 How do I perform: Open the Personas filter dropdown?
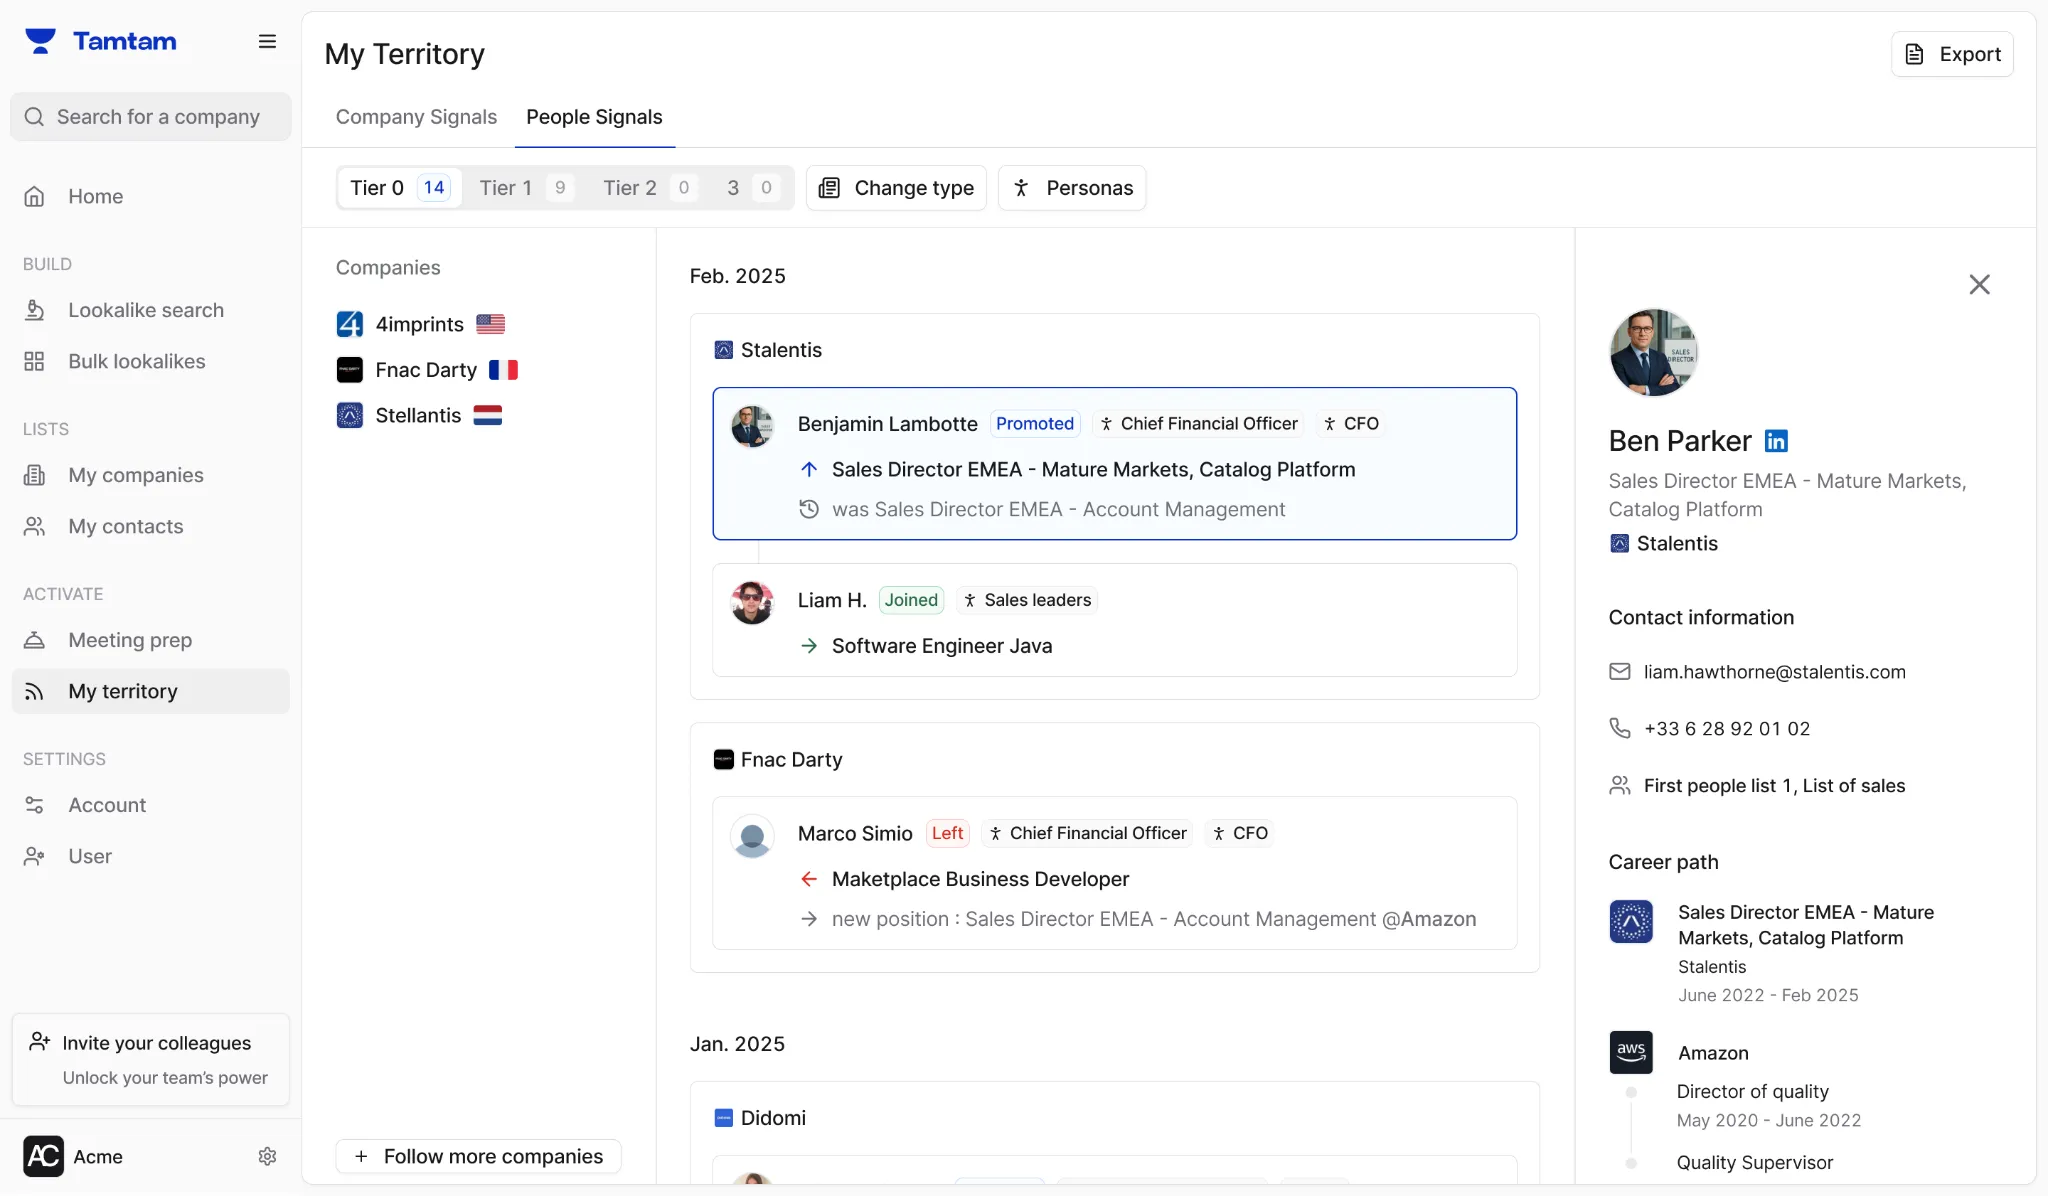pyautogui.click(x=1072, y=188)
